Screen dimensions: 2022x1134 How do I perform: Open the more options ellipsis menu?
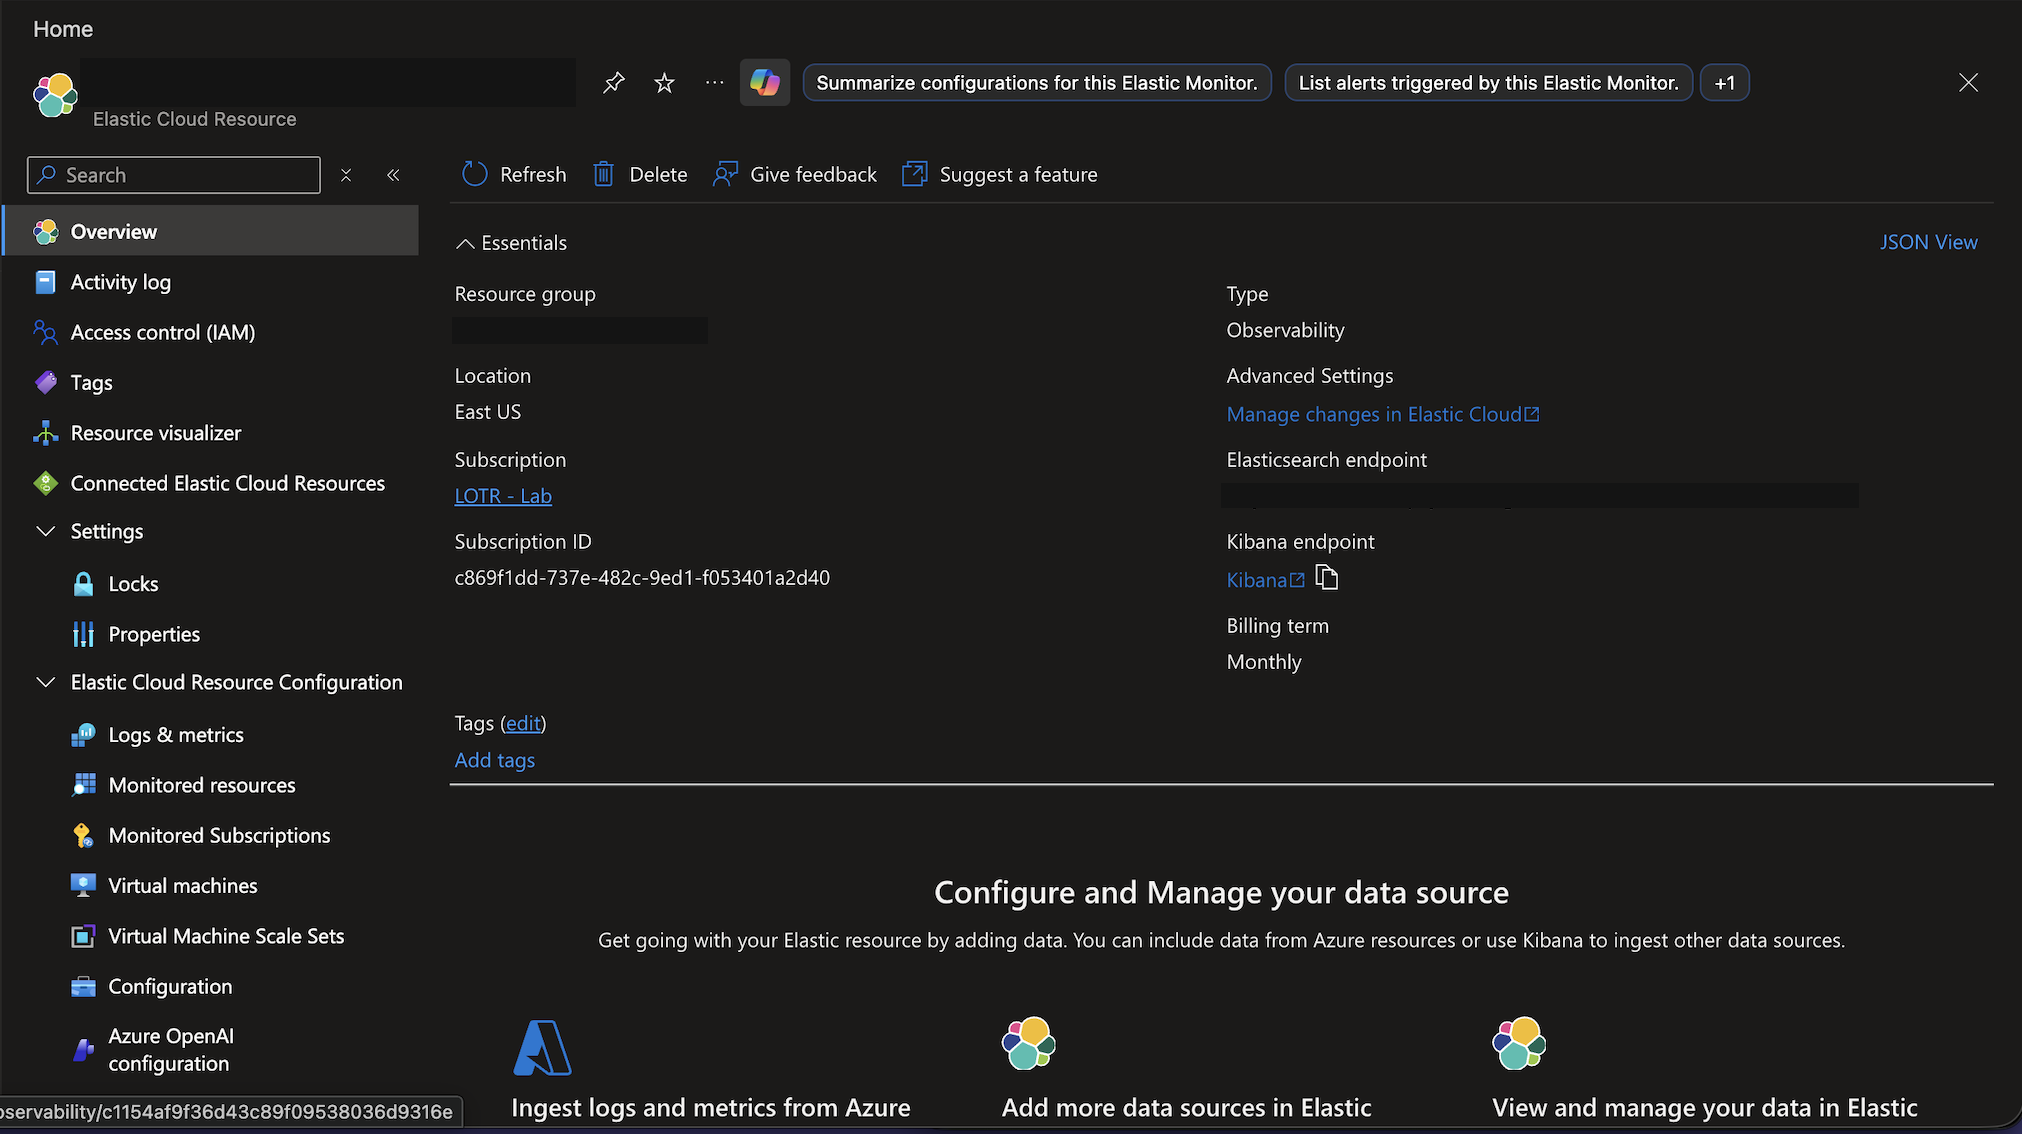[714, 83]
